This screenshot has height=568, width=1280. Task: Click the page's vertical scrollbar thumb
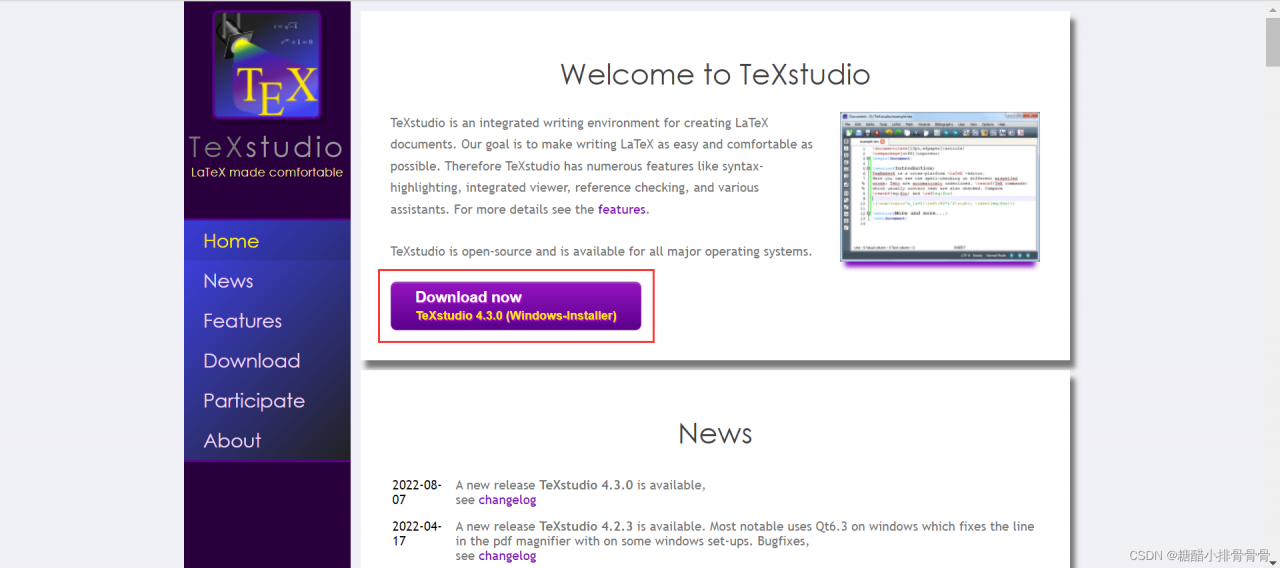tap(1272, 42)
